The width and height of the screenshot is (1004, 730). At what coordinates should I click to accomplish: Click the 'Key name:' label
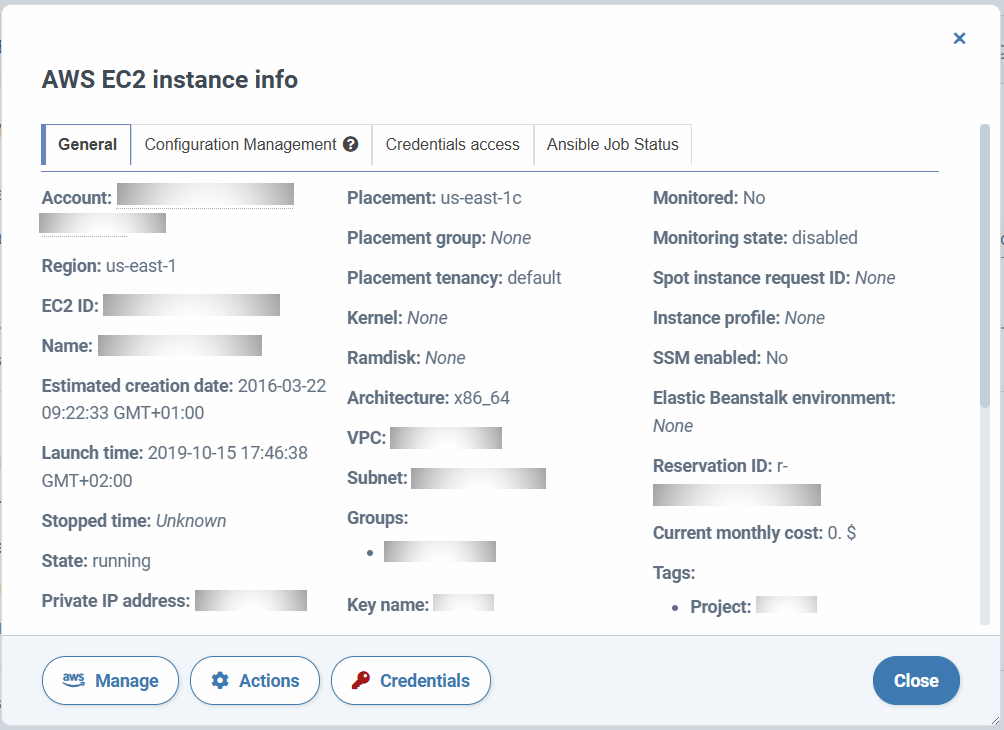point(388,604)
